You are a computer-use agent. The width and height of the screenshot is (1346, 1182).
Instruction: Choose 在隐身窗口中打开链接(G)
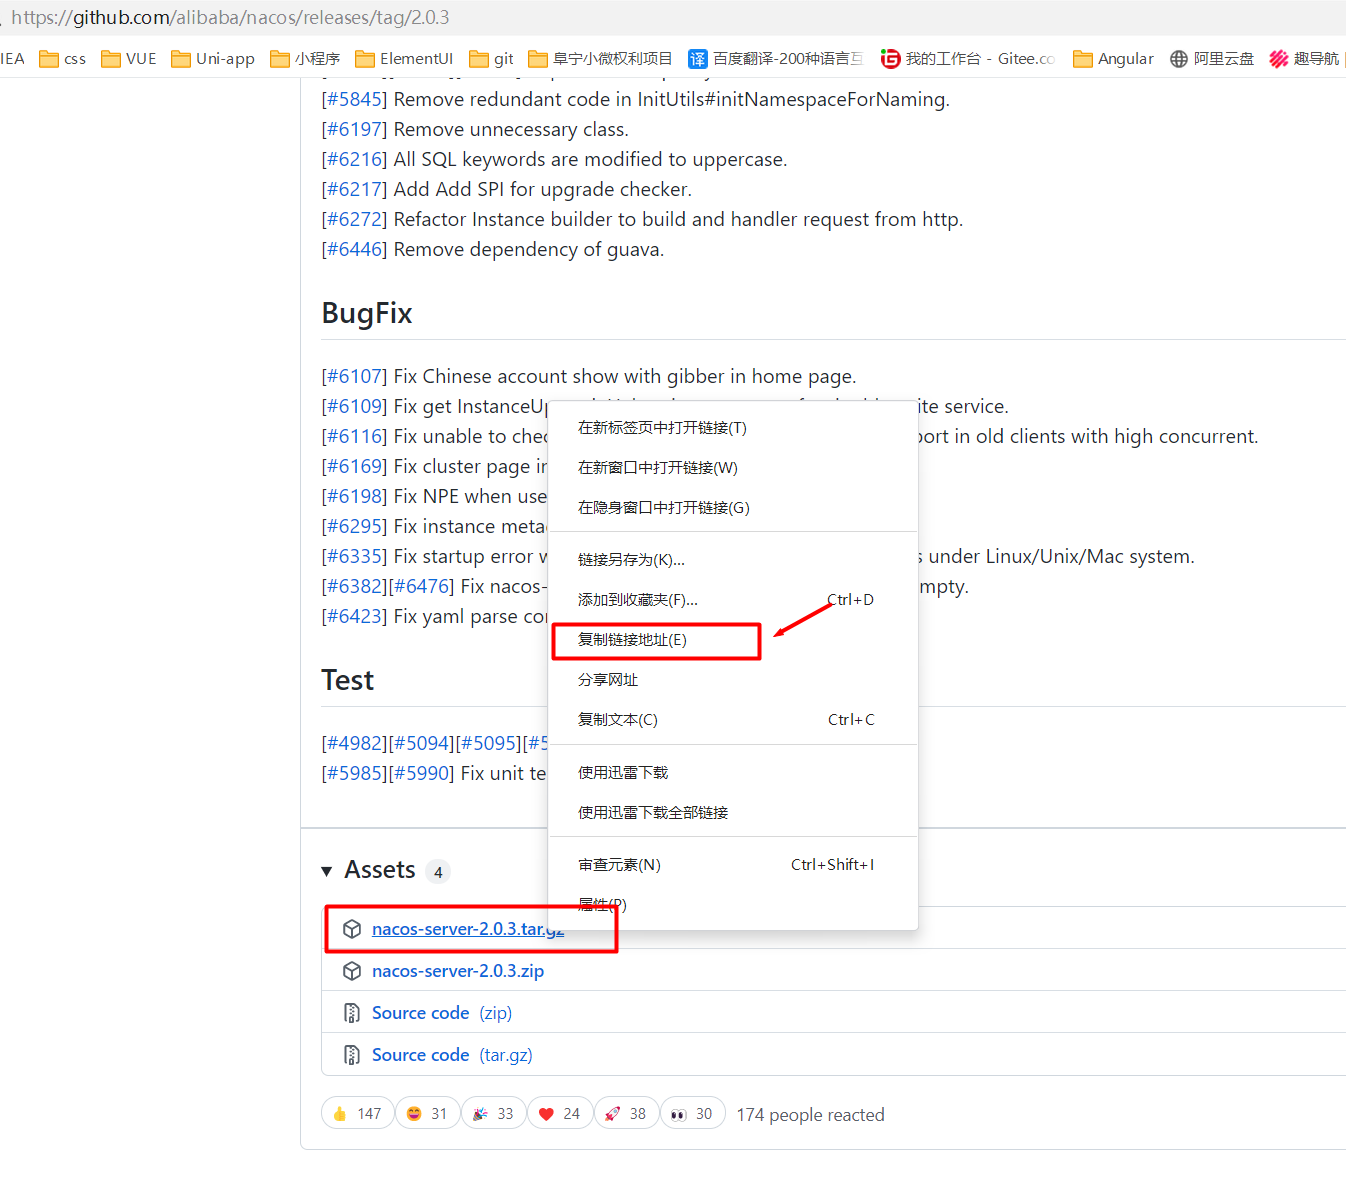tap(733, 508)
